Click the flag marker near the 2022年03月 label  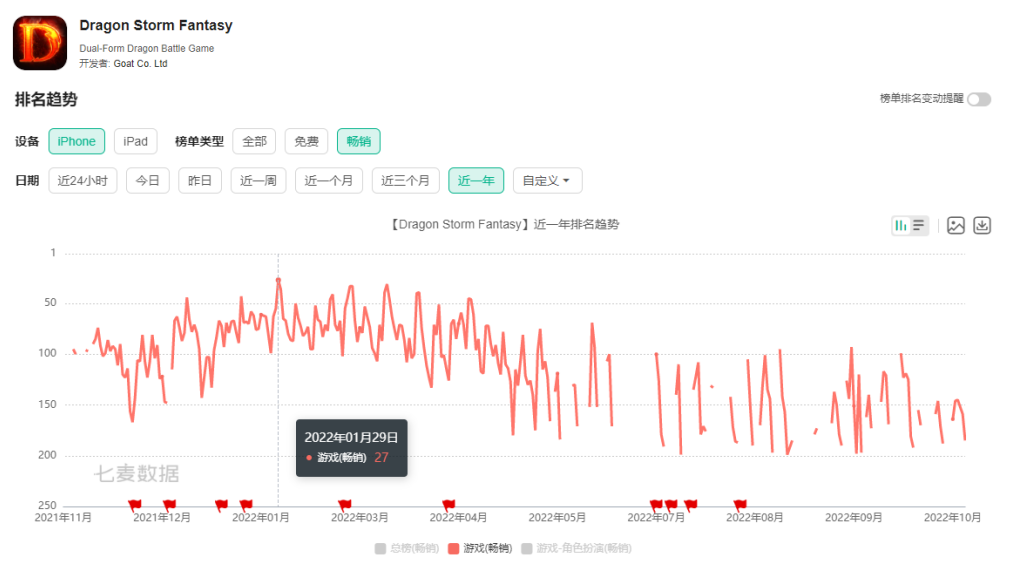pos(345,505)
